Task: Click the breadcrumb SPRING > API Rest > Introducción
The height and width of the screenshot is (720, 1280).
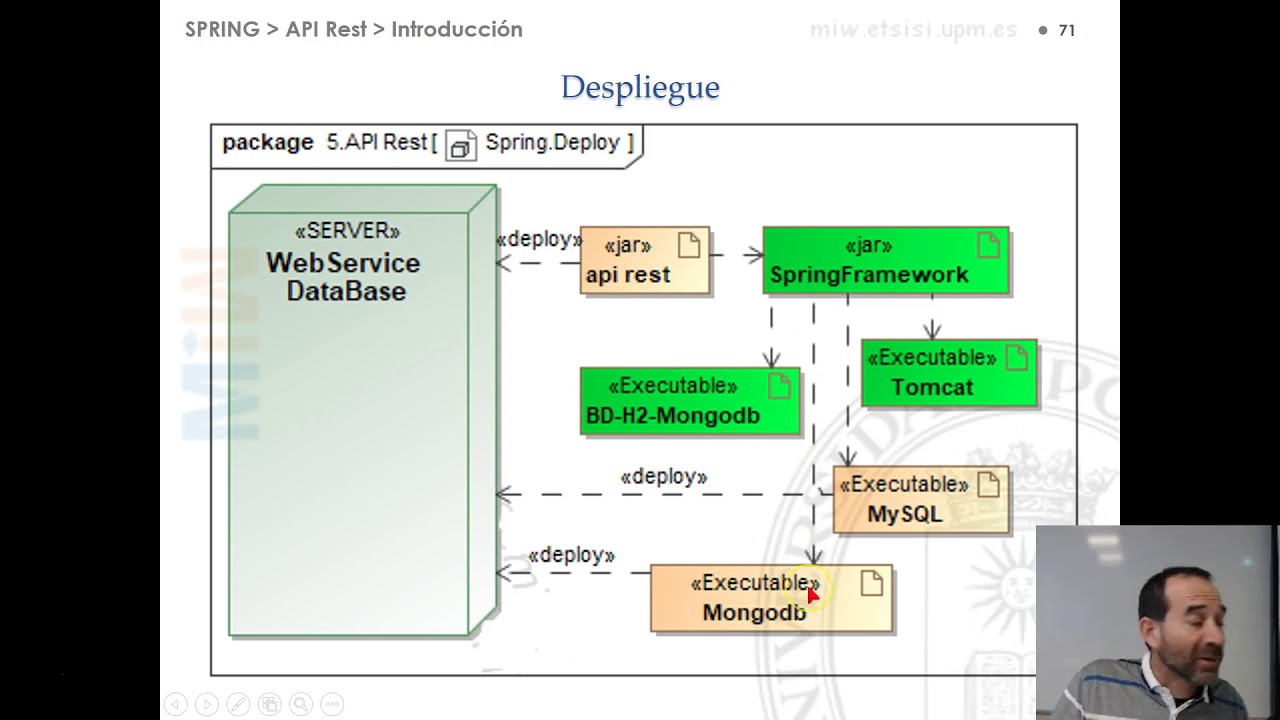Action: (354, 30)
